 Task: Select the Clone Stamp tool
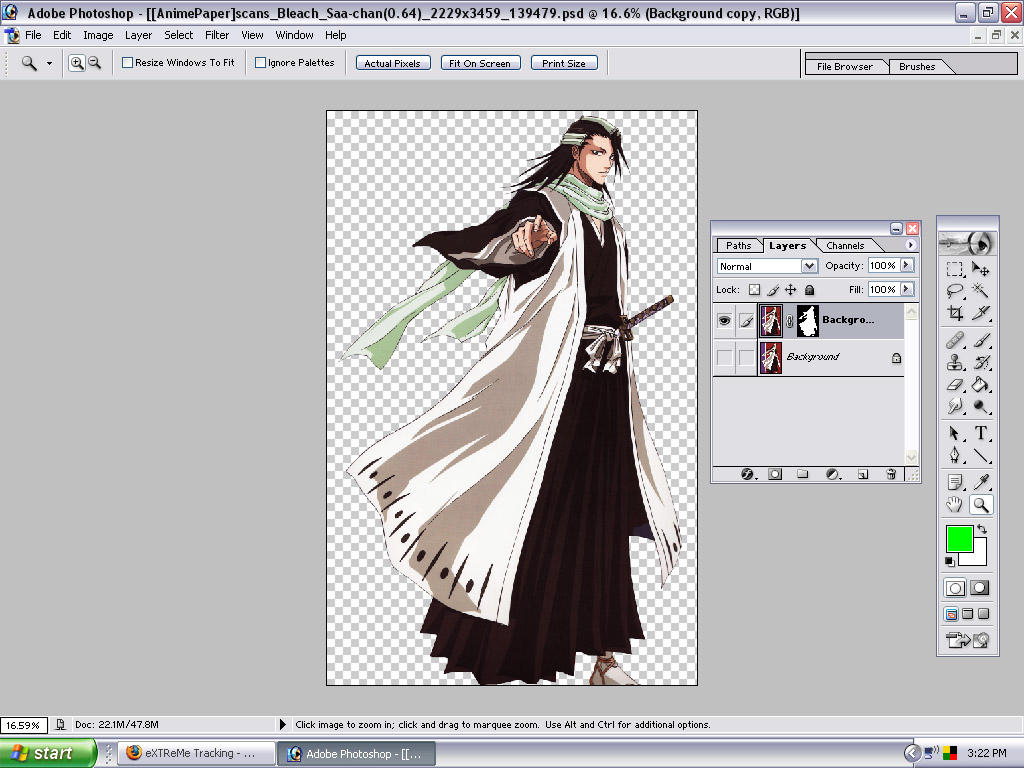[955, 362]
